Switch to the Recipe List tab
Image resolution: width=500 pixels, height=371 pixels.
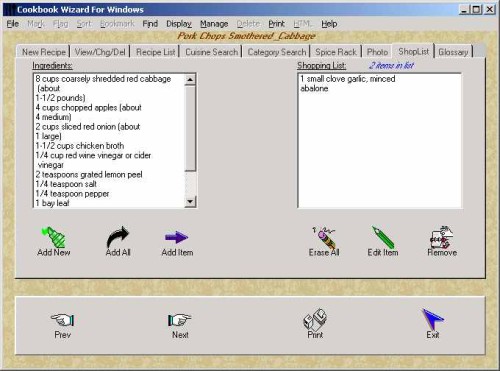click(156, 52)
